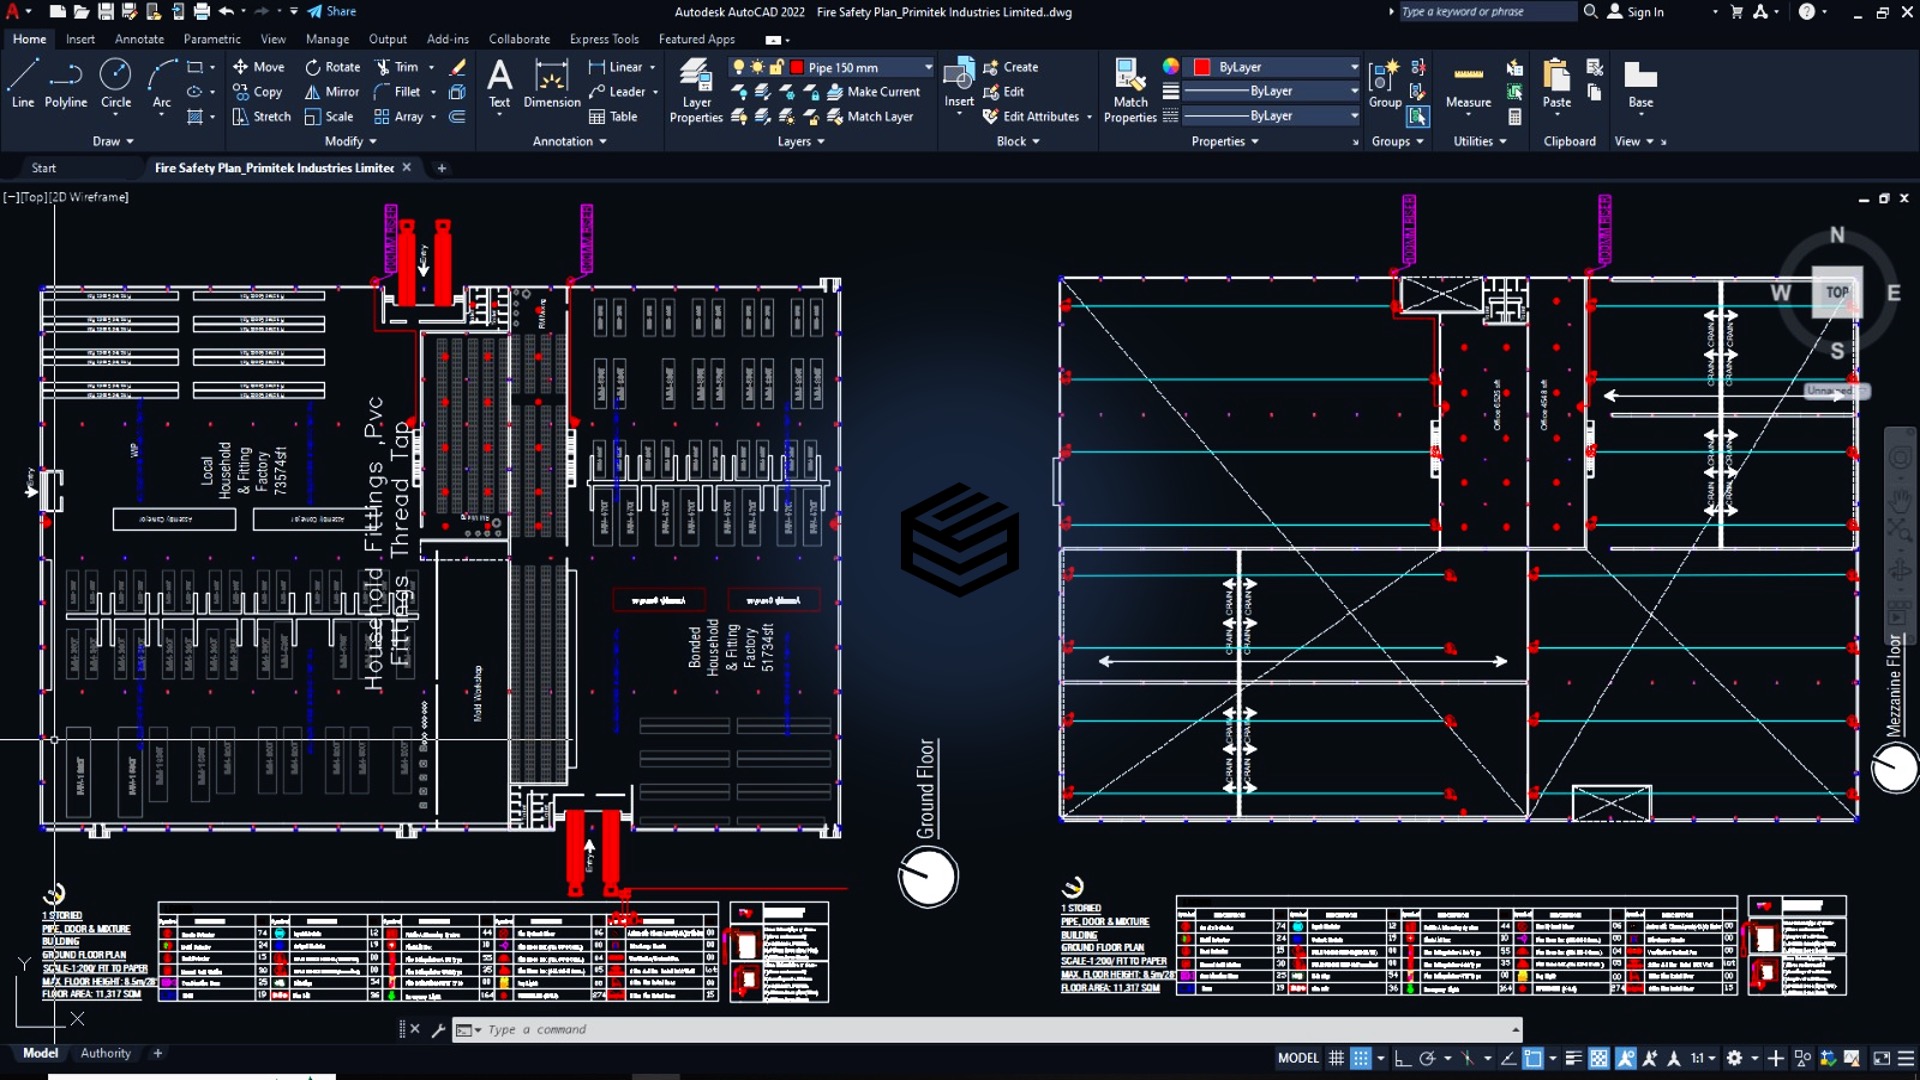Open the Layer Properties manager
1920x1080 pixels.
point(696,90)
